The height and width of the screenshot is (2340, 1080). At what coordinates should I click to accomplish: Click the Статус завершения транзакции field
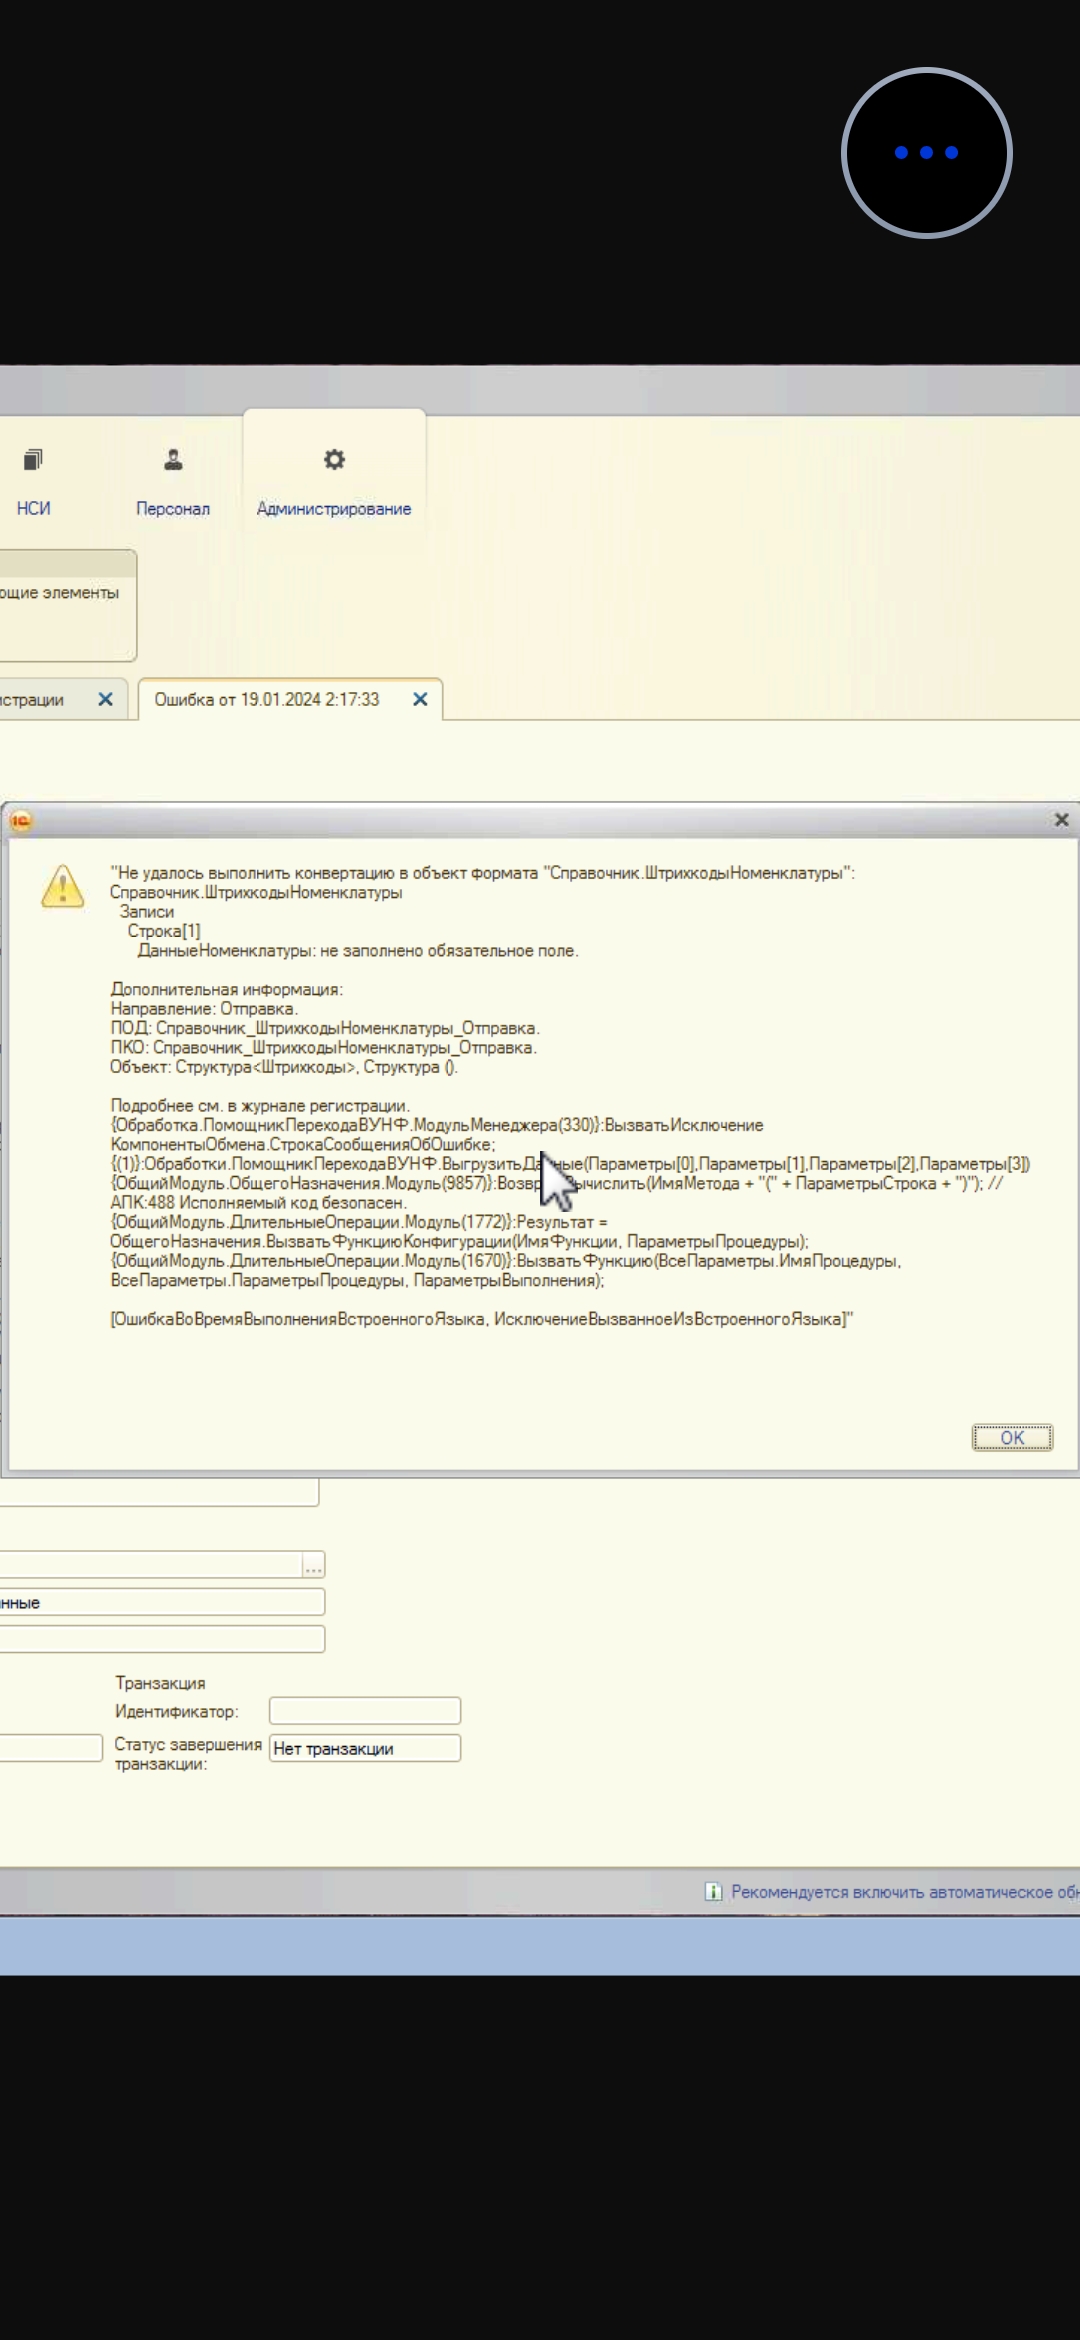click(365, 1748)
